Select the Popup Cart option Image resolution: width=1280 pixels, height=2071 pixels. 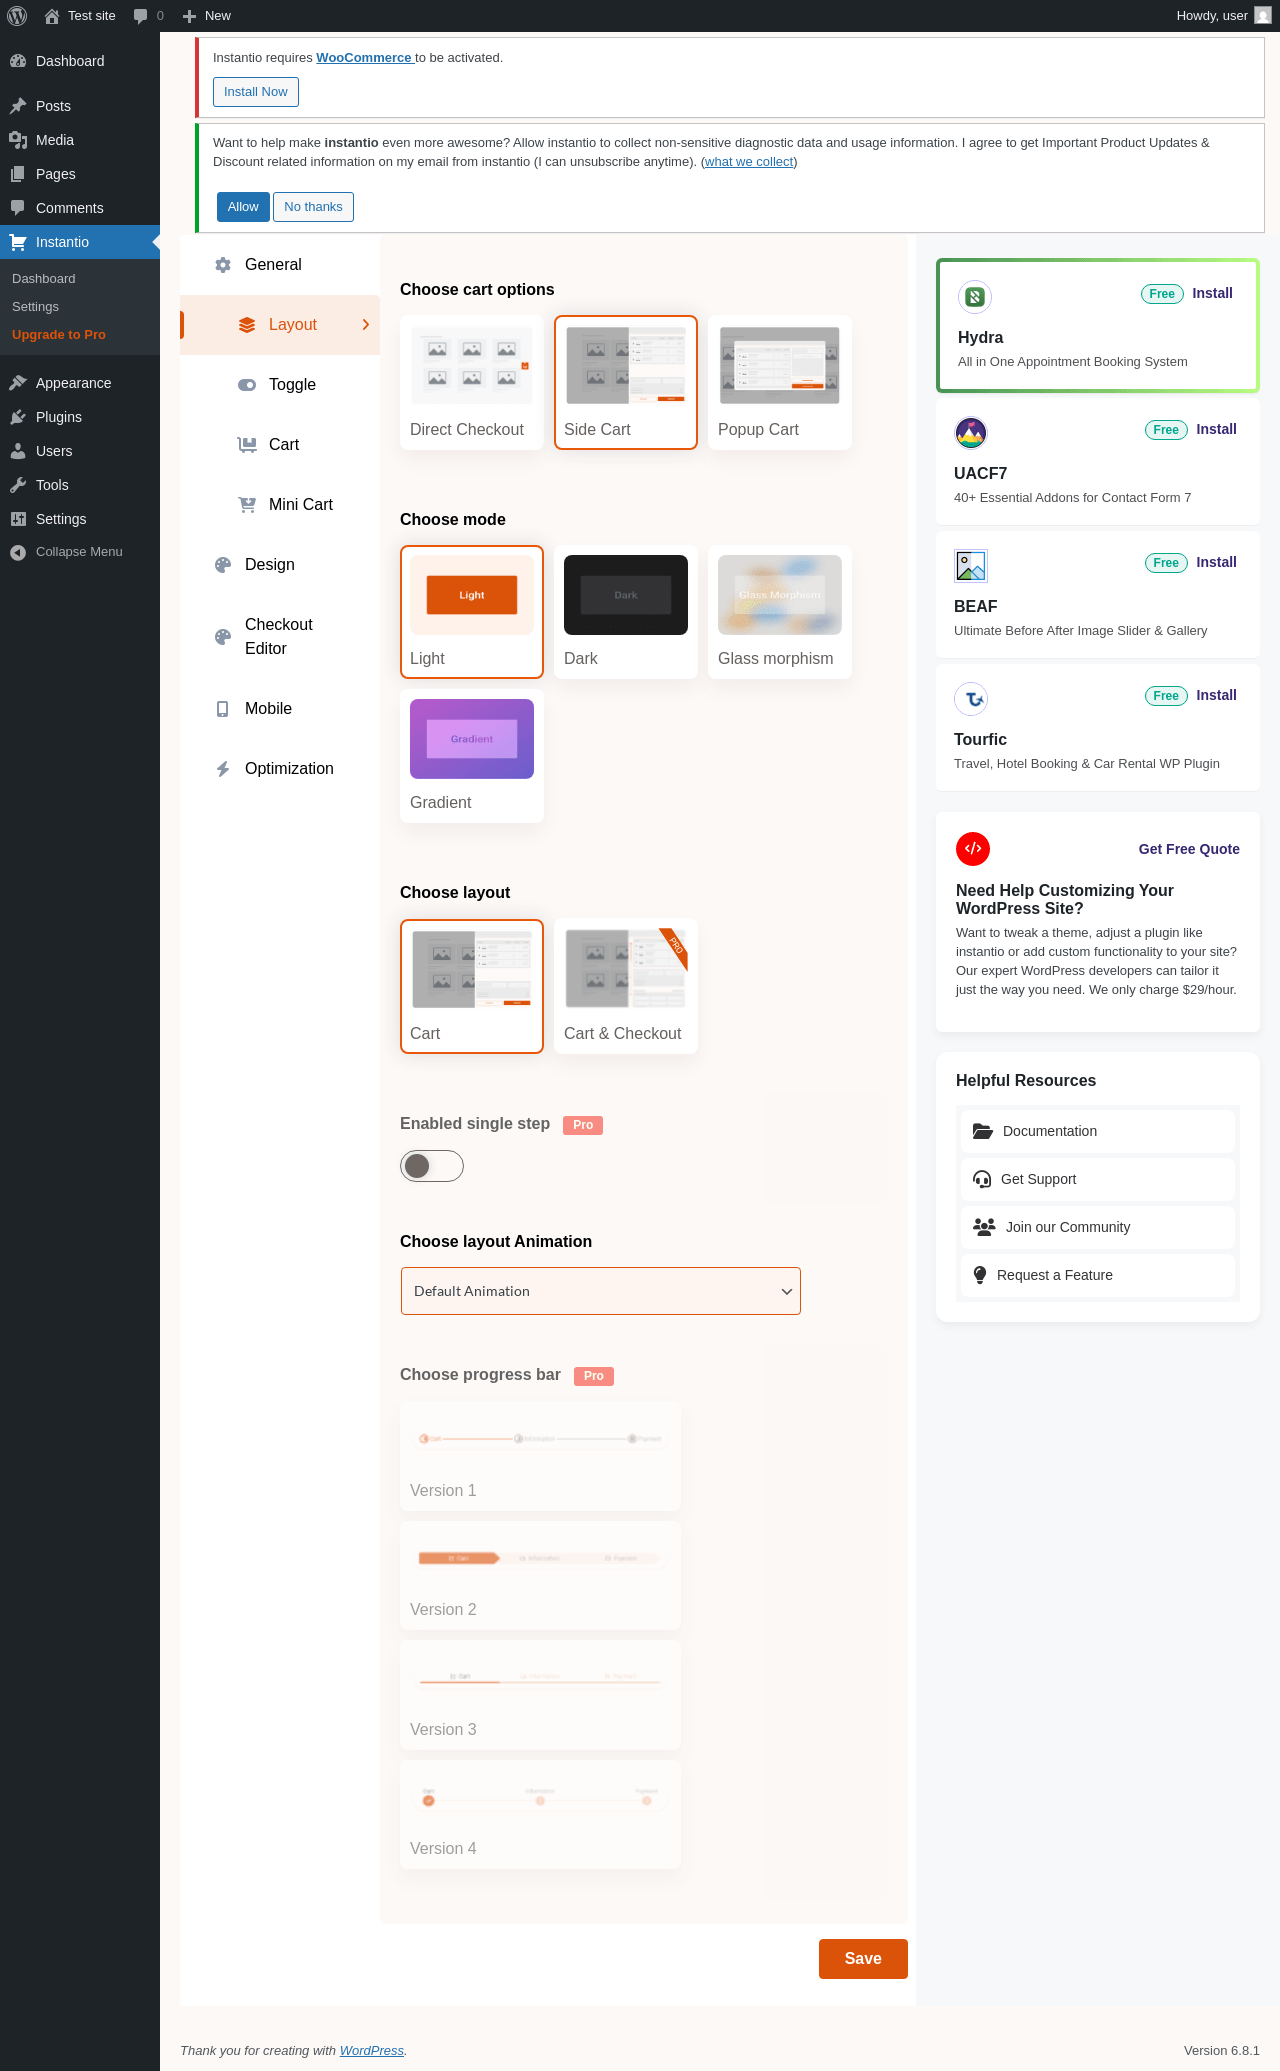click(x=780, y=382)
